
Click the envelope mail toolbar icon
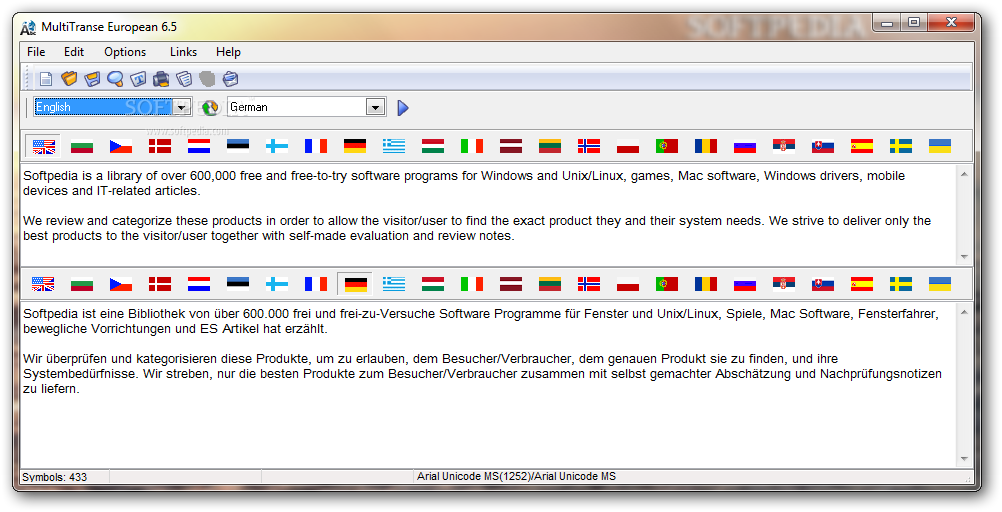[230, 79]
